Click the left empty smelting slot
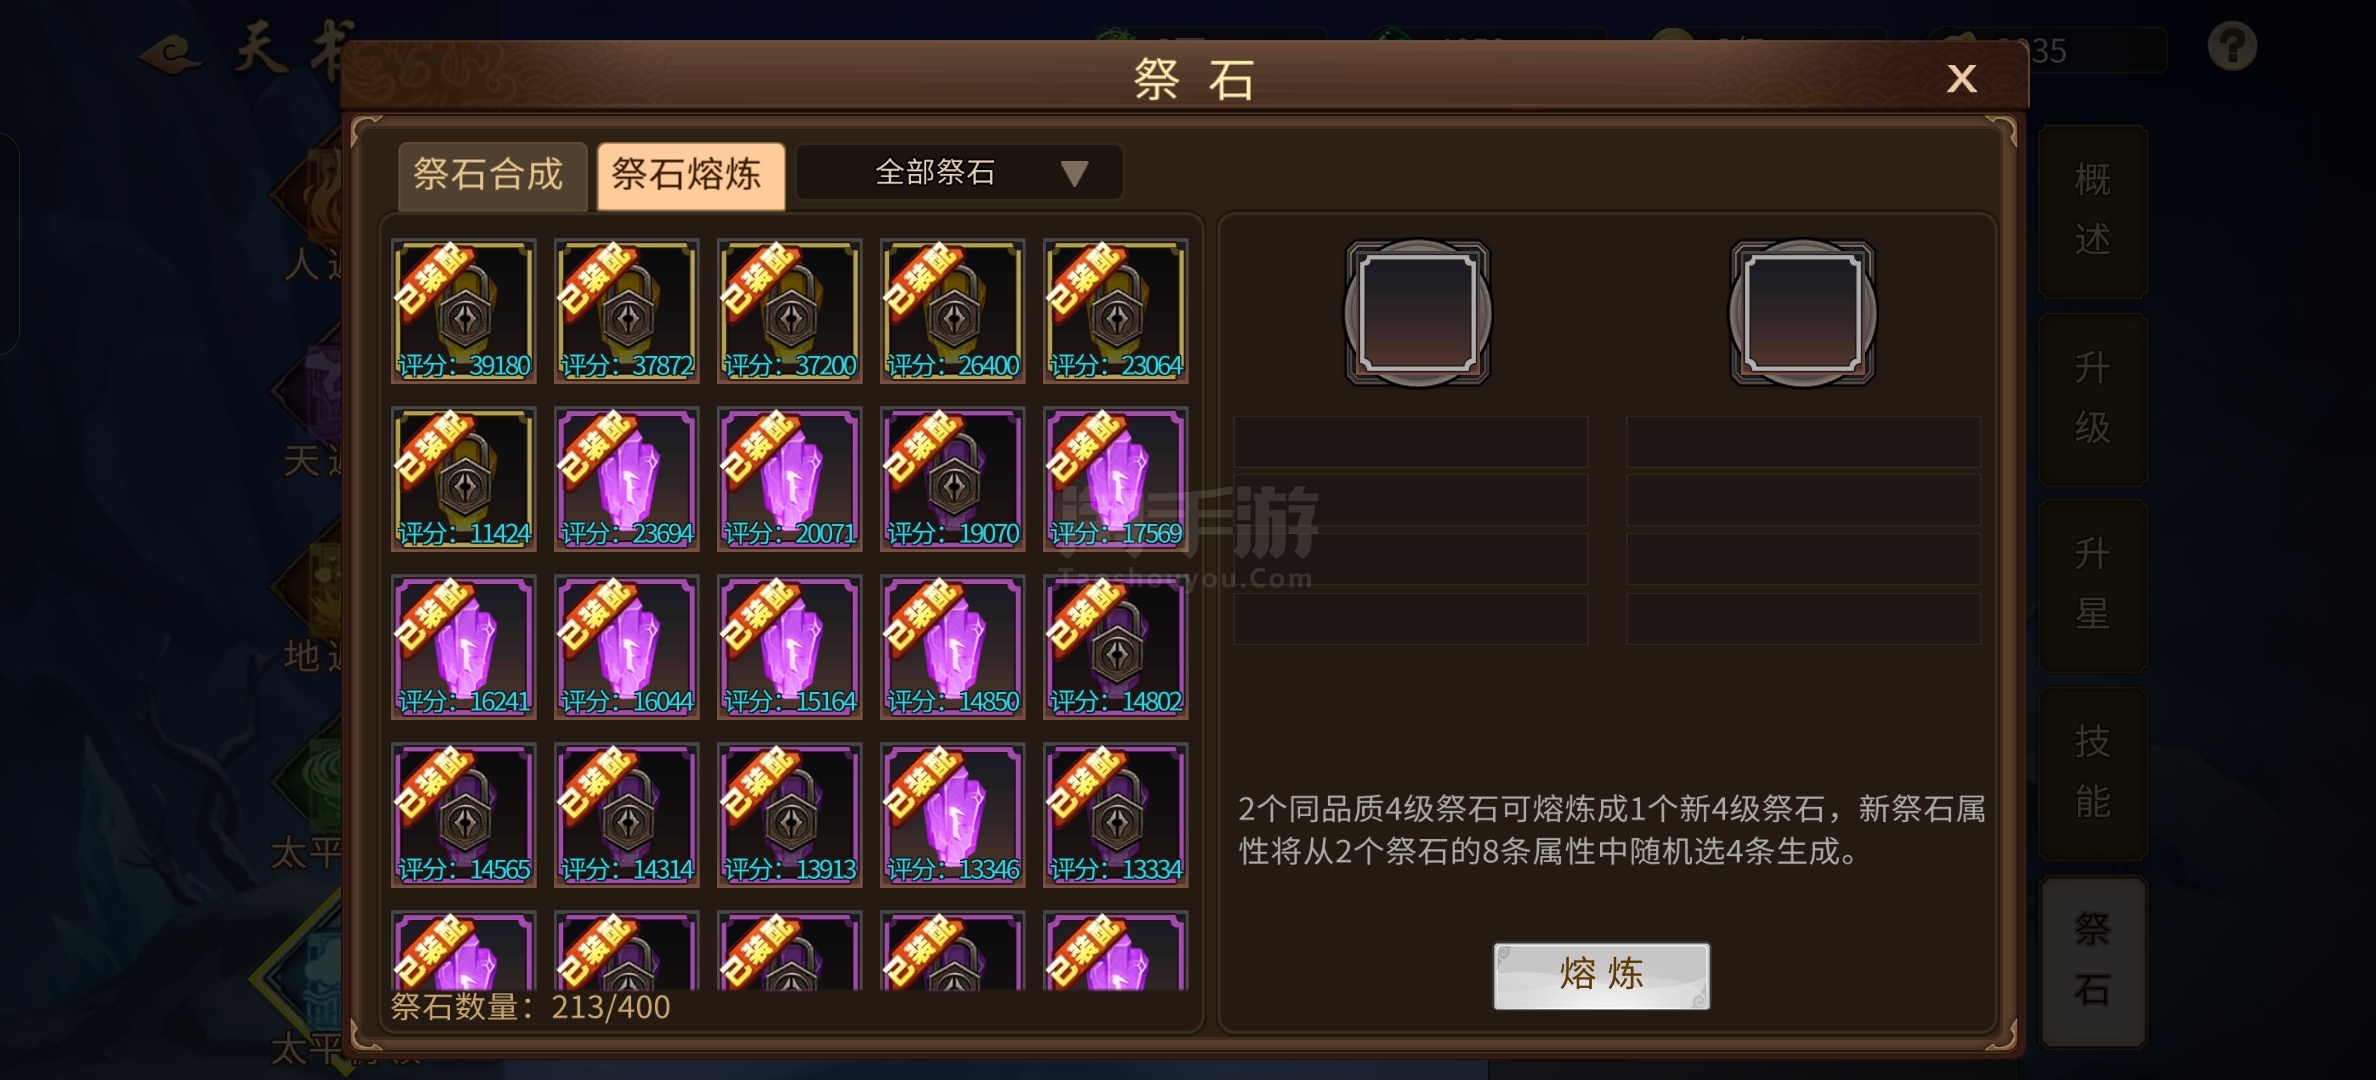The image size is (2376, 1080). tap(1417, 313)
